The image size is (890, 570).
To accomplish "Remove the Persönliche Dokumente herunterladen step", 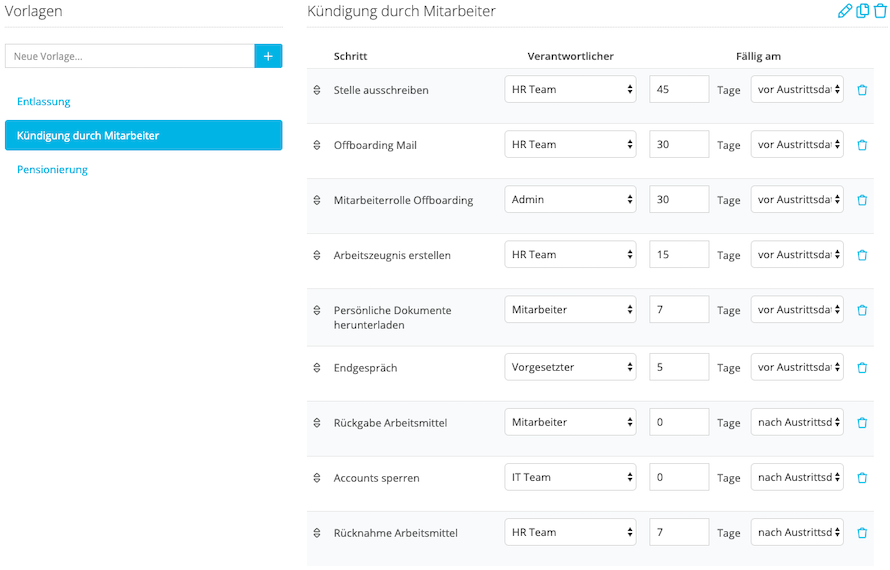I will 862,310.
